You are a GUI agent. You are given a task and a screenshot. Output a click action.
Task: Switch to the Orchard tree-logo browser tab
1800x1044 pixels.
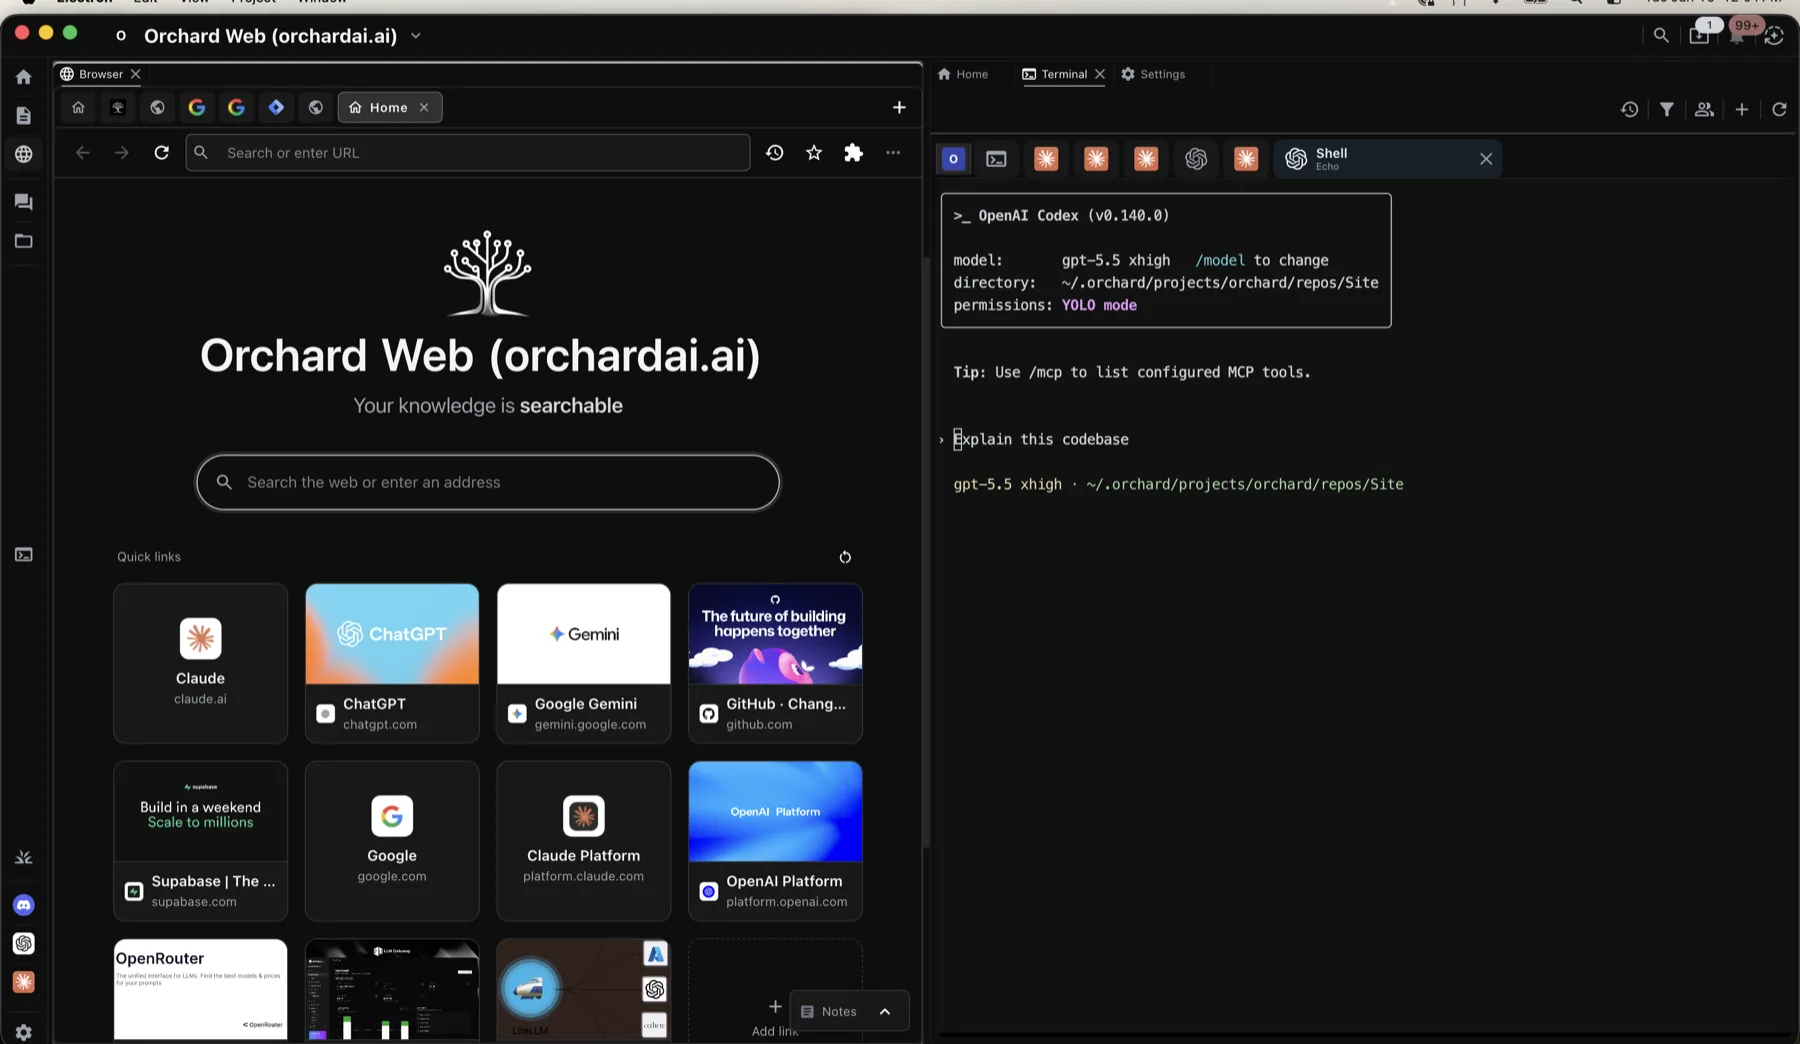(x=118, y=107)
